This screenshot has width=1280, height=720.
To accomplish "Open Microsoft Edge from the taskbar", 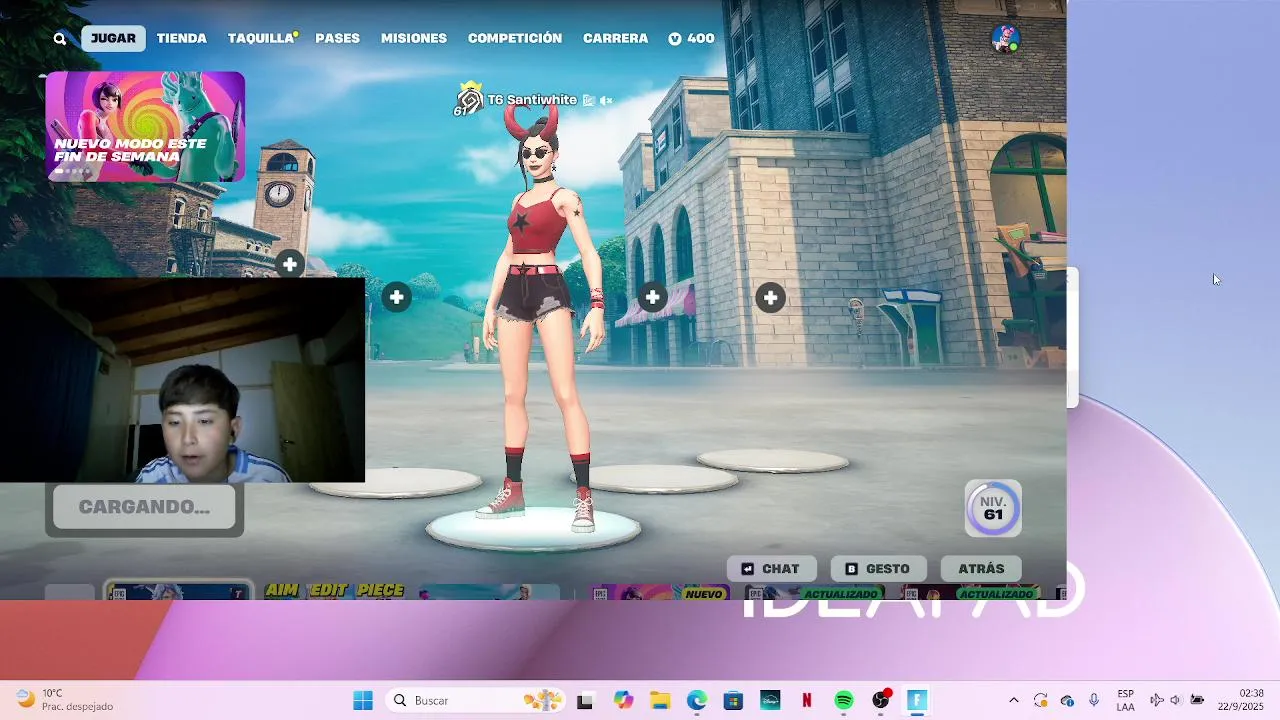I will (697, 700).
